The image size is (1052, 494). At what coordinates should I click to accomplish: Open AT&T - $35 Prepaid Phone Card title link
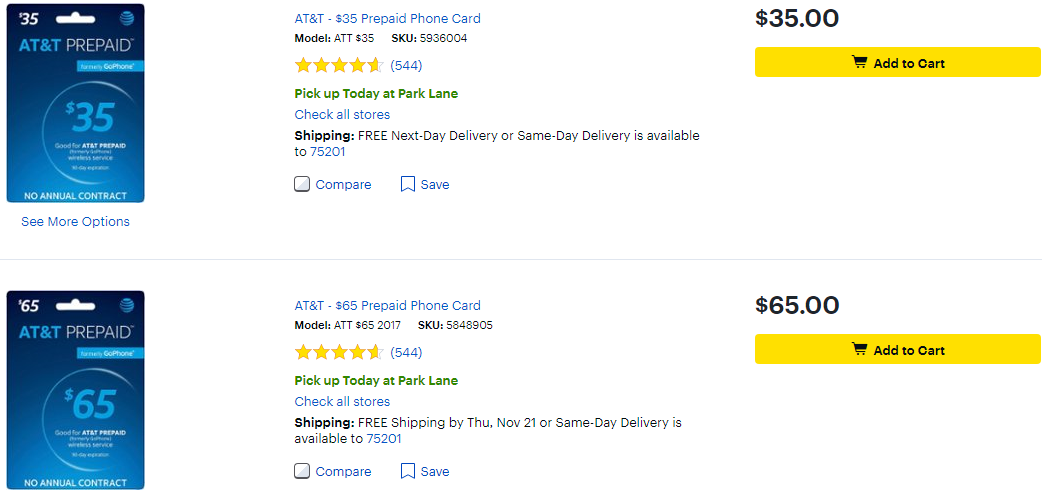coord(388,19)
